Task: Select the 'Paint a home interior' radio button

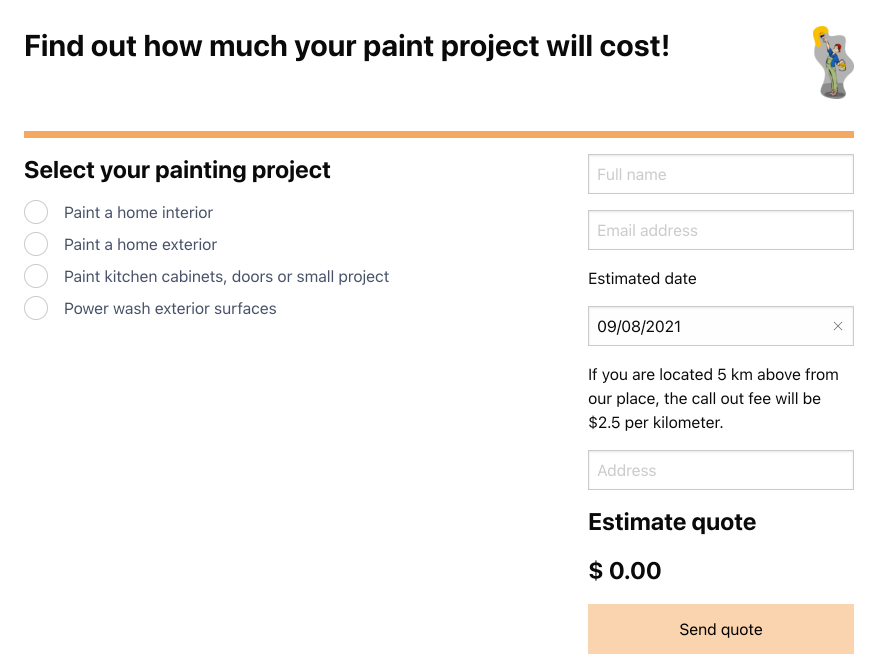Action: pyautogui.click(x=36, y=212)
